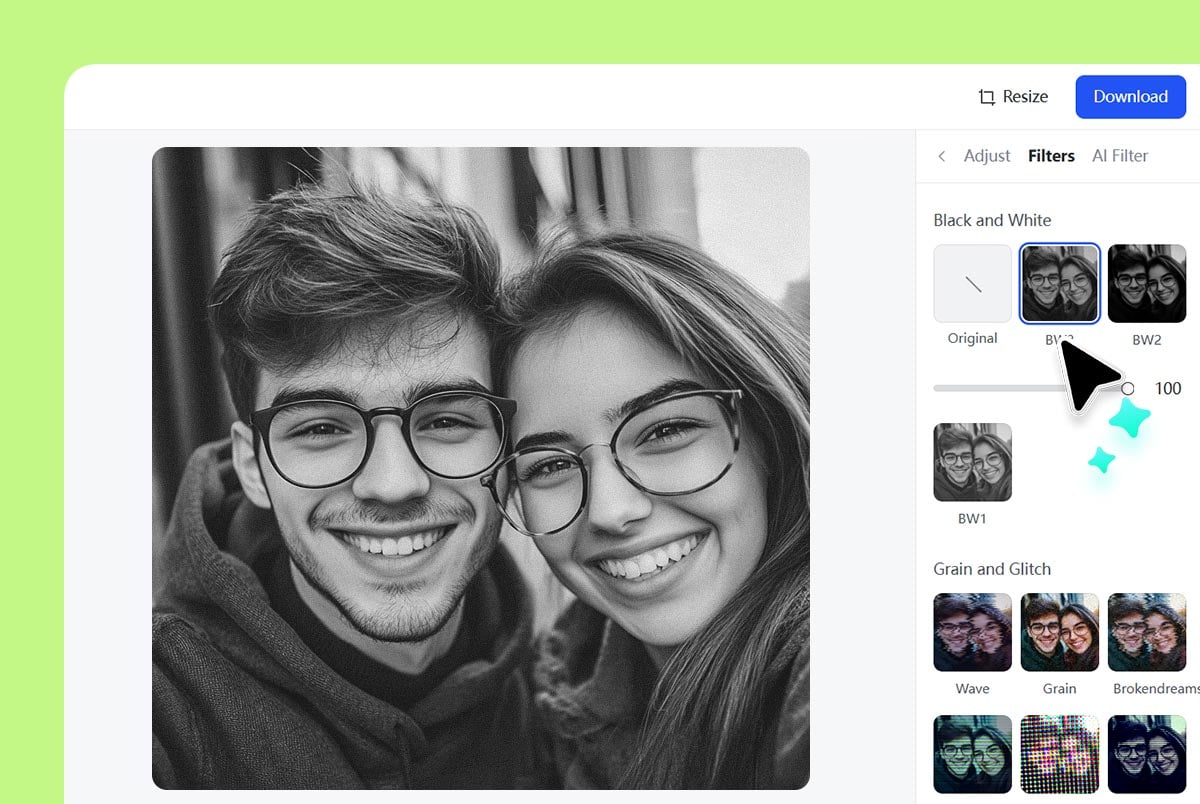Click the filter intensity slider track

click(1031, 388)
